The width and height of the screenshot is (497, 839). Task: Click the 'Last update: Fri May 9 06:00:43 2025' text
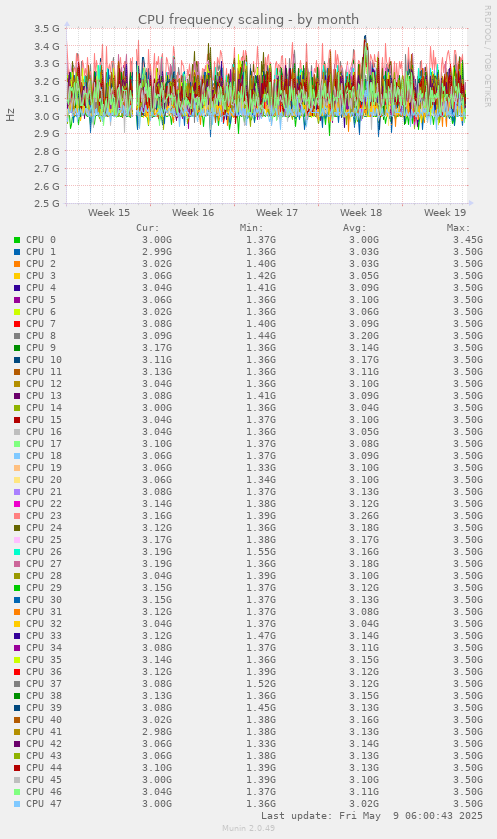pos(372,816)
